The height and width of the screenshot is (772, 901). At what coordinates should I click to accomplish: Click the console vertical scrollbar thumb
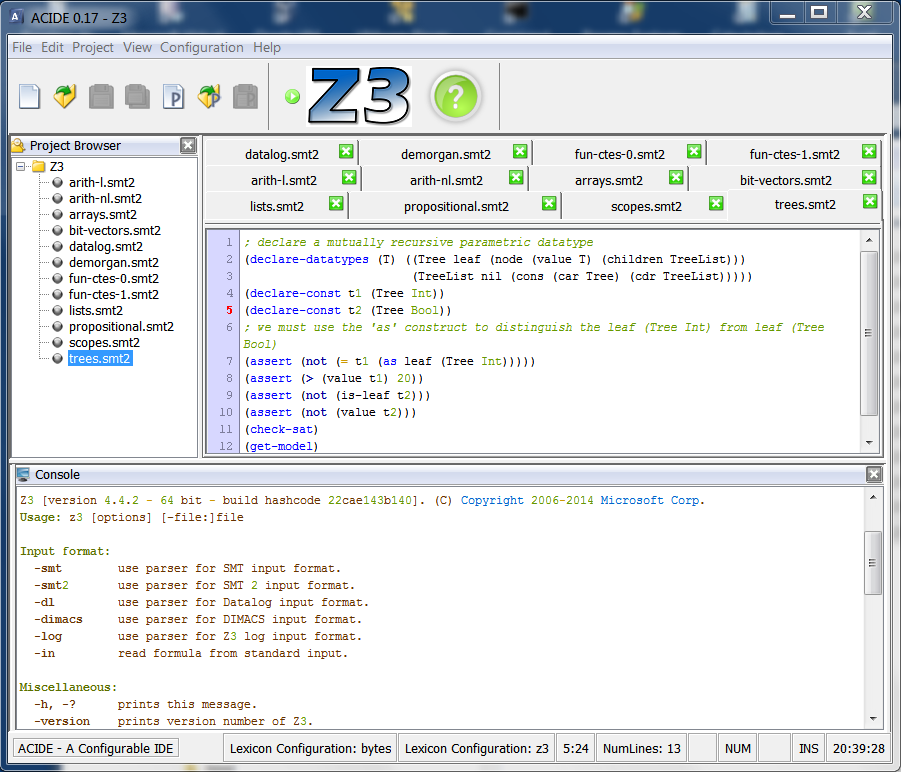click(873, 563)
